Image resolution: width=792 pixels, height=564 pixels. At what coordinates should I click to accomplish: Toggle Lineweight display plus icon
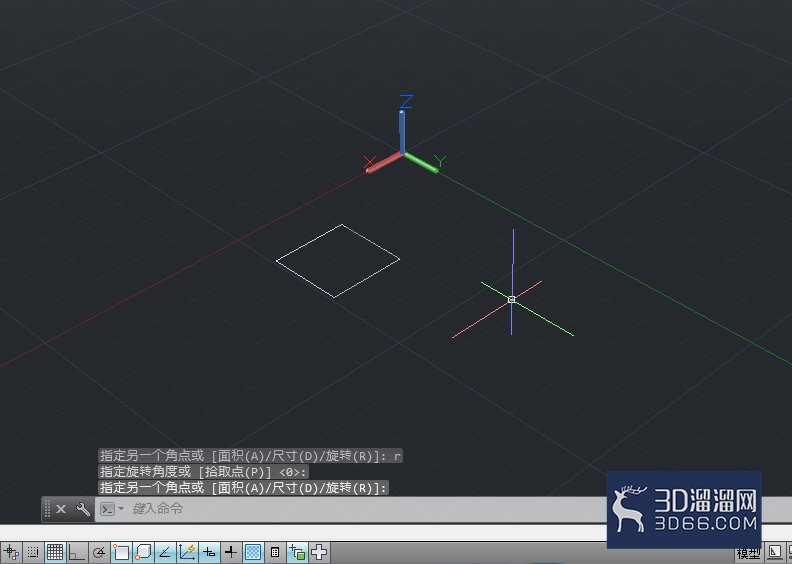(x=230, y=552)
